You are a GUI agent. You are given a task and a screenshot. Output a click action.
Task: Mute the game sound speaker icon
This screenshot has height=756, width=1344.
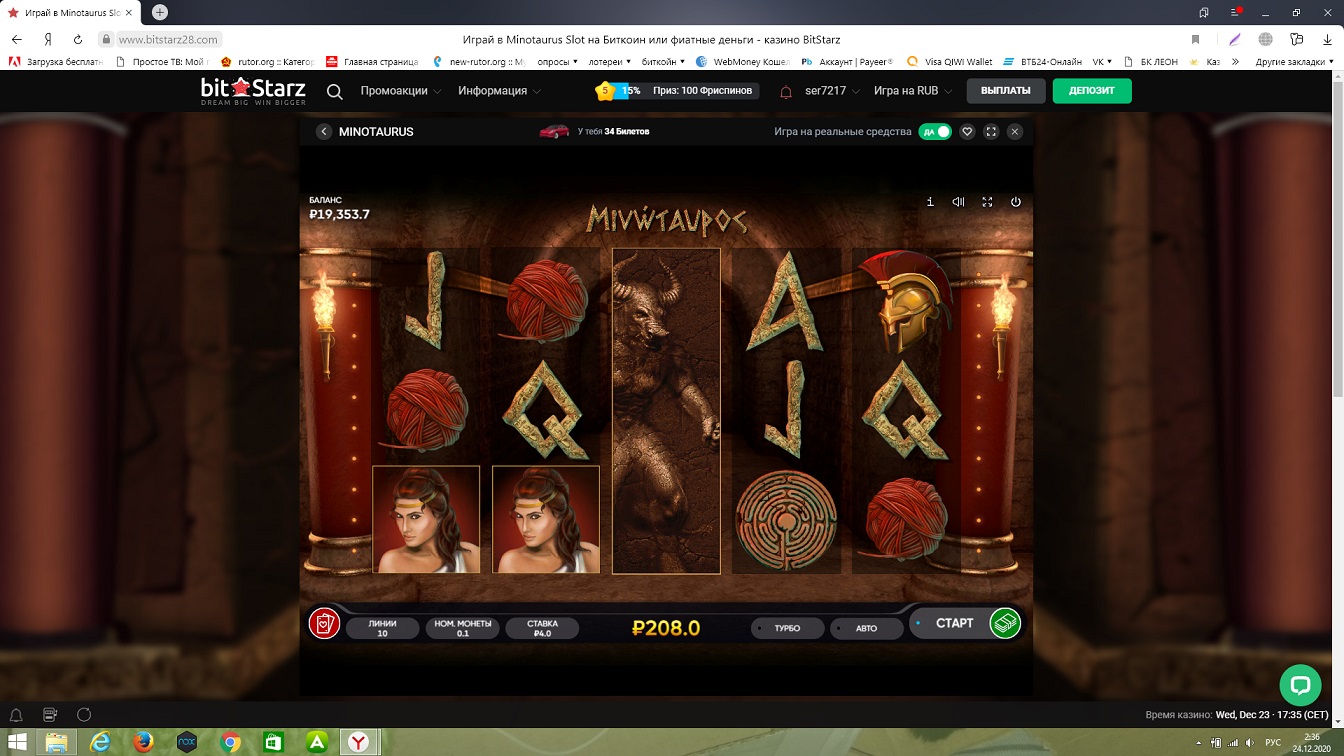coord(958,202)
